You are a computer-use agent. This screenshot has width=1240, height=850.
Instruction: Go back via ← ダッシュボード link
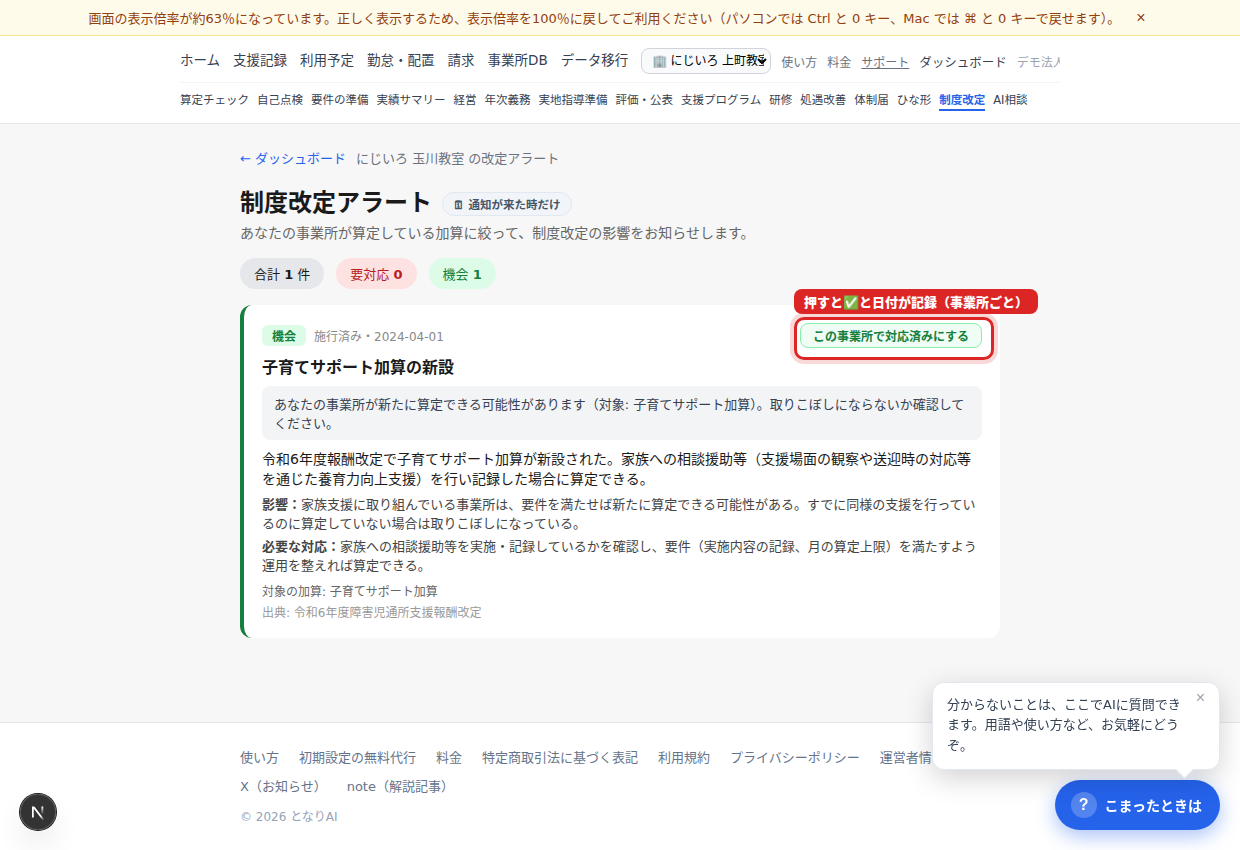[x=292, y=159]
